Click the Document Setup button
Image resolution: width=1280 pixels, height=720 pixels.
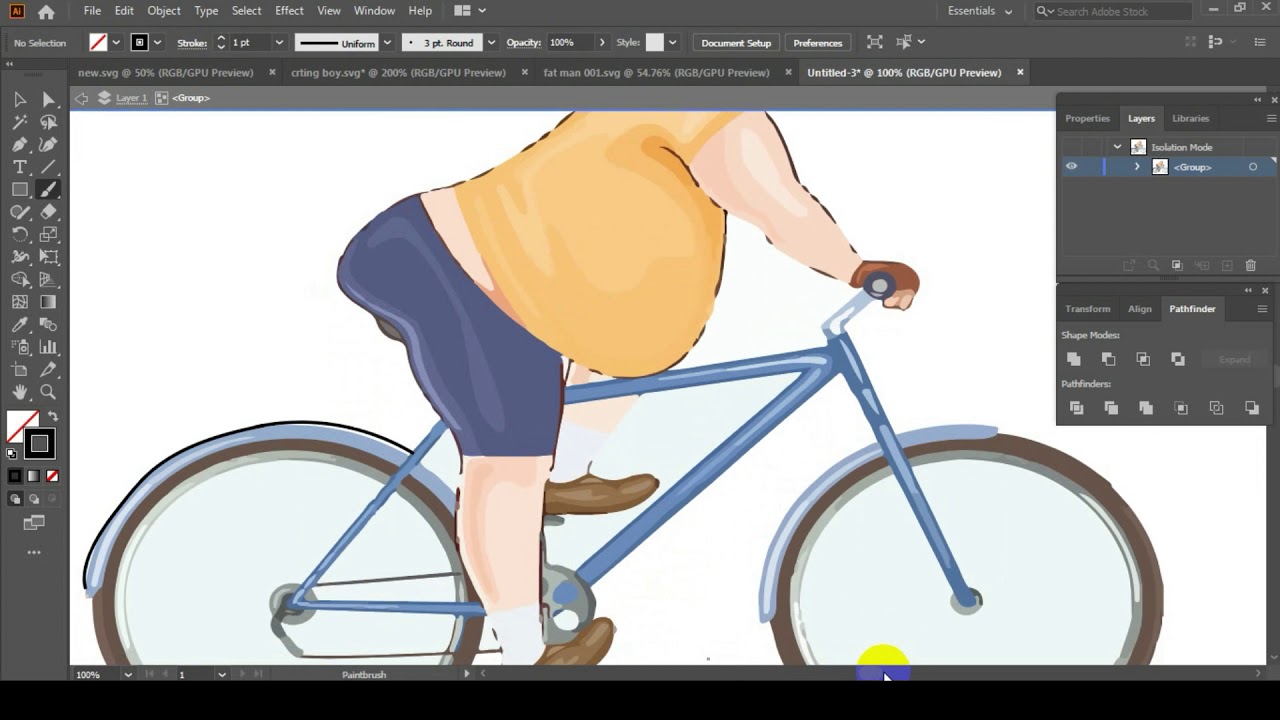click(x=736, y=43)
